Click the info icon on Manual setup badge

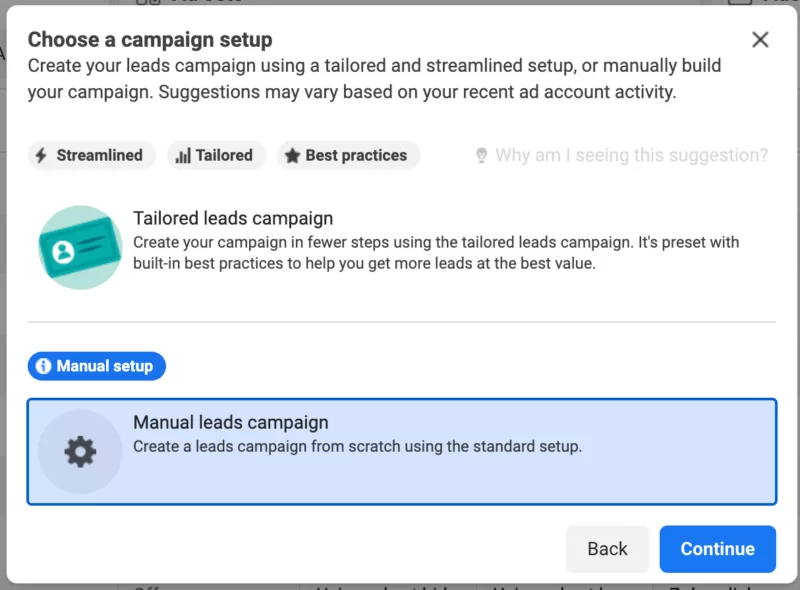click(44, 366)
